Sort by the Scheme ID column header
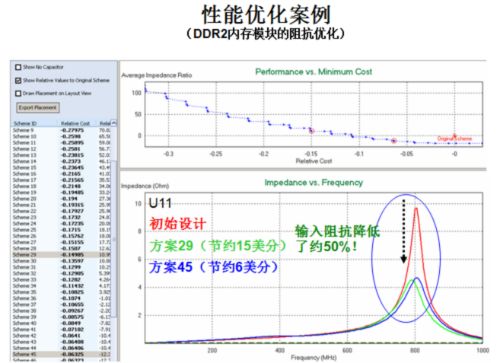 [x=25, y=123]
